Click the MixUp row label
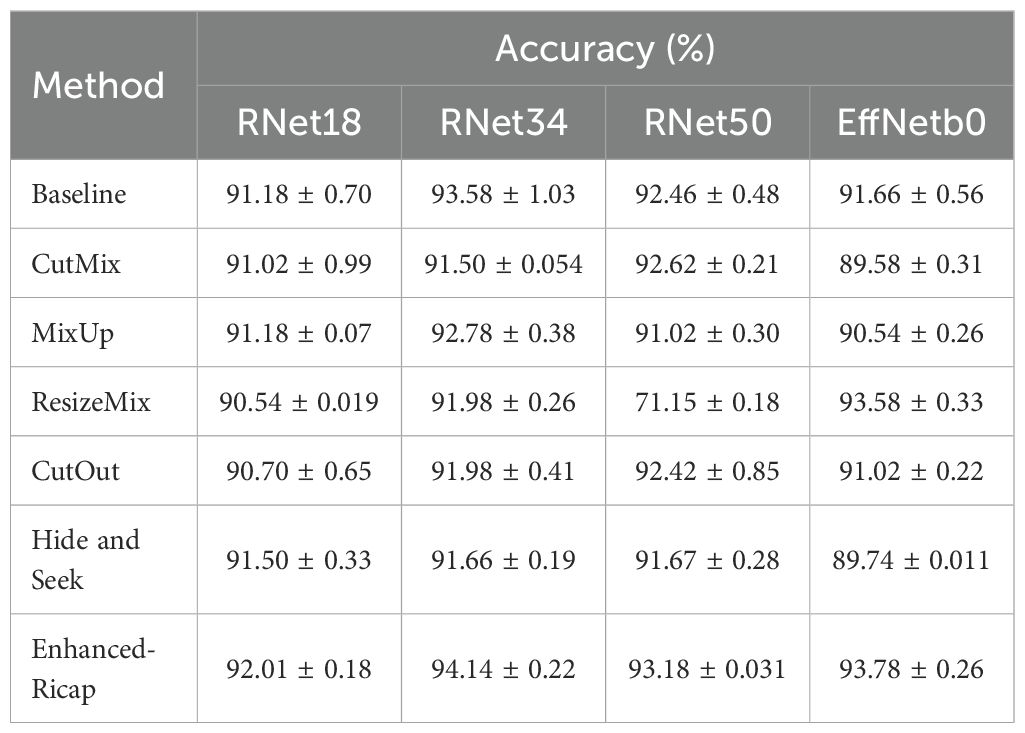1025x733 pixels. click(x=72, y=332)
